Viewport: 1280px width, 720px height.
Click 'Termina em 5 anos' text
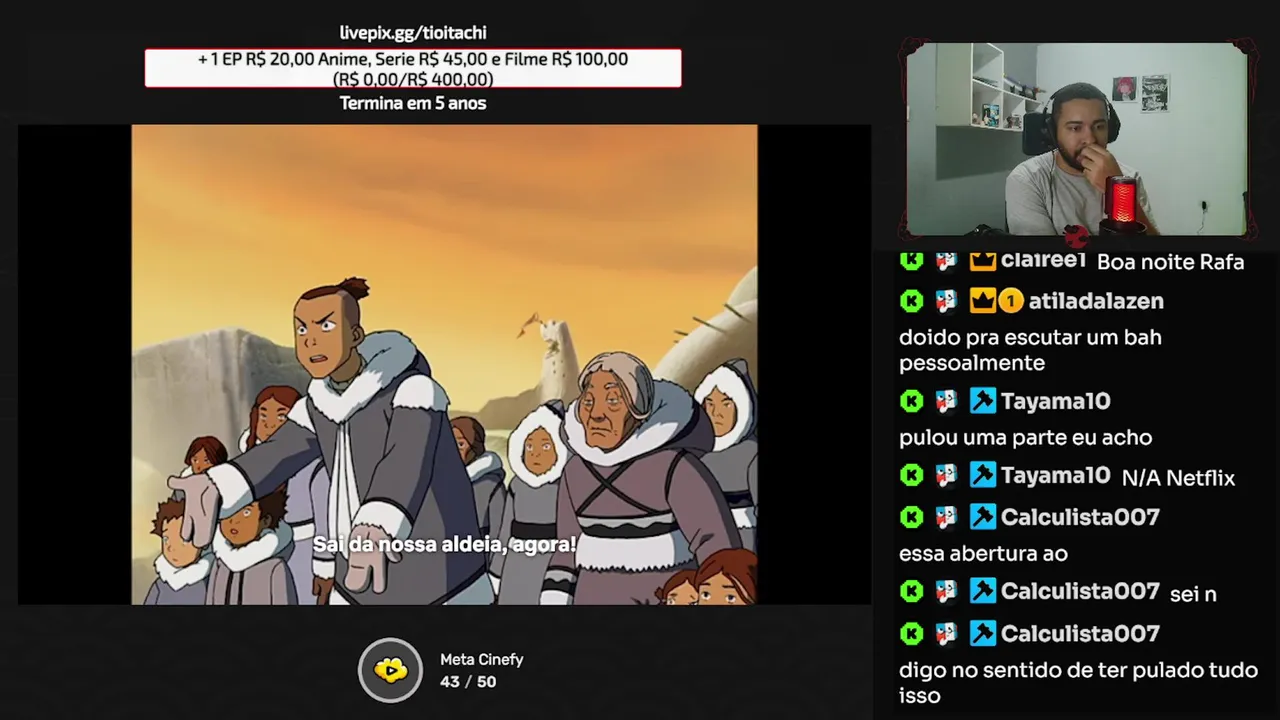[x=413, y=103]
